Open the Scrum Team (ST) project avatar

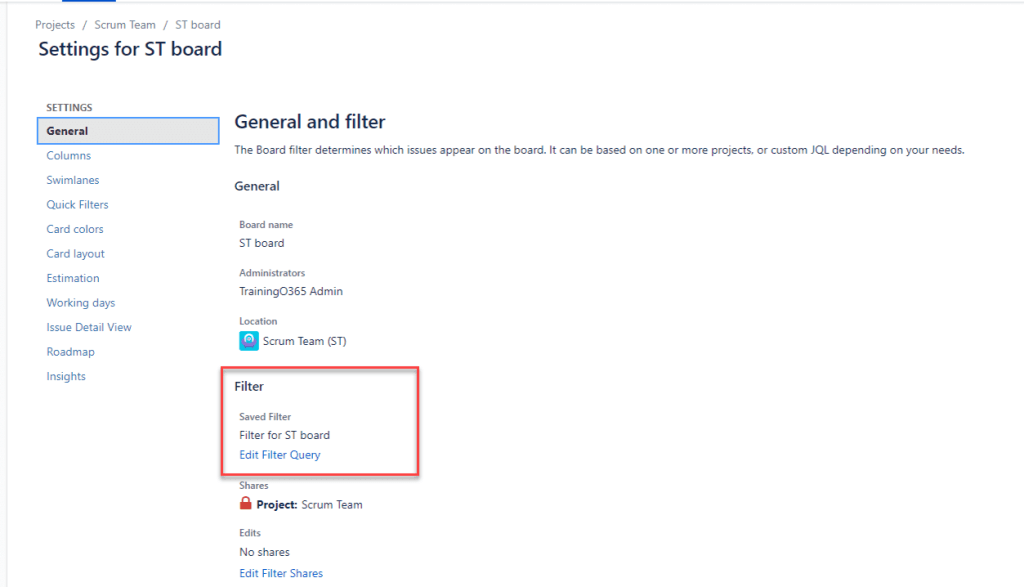249,340
